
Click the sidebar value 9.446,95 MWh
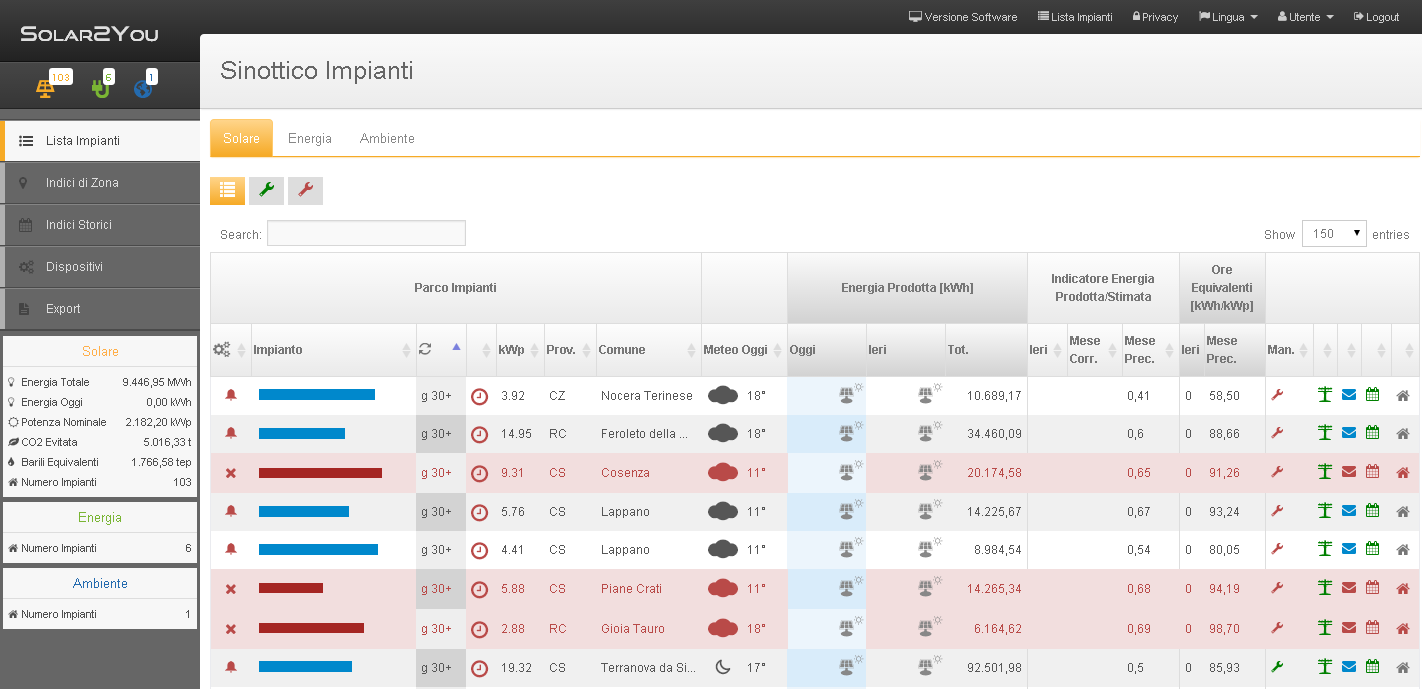[x=157, y=382]
